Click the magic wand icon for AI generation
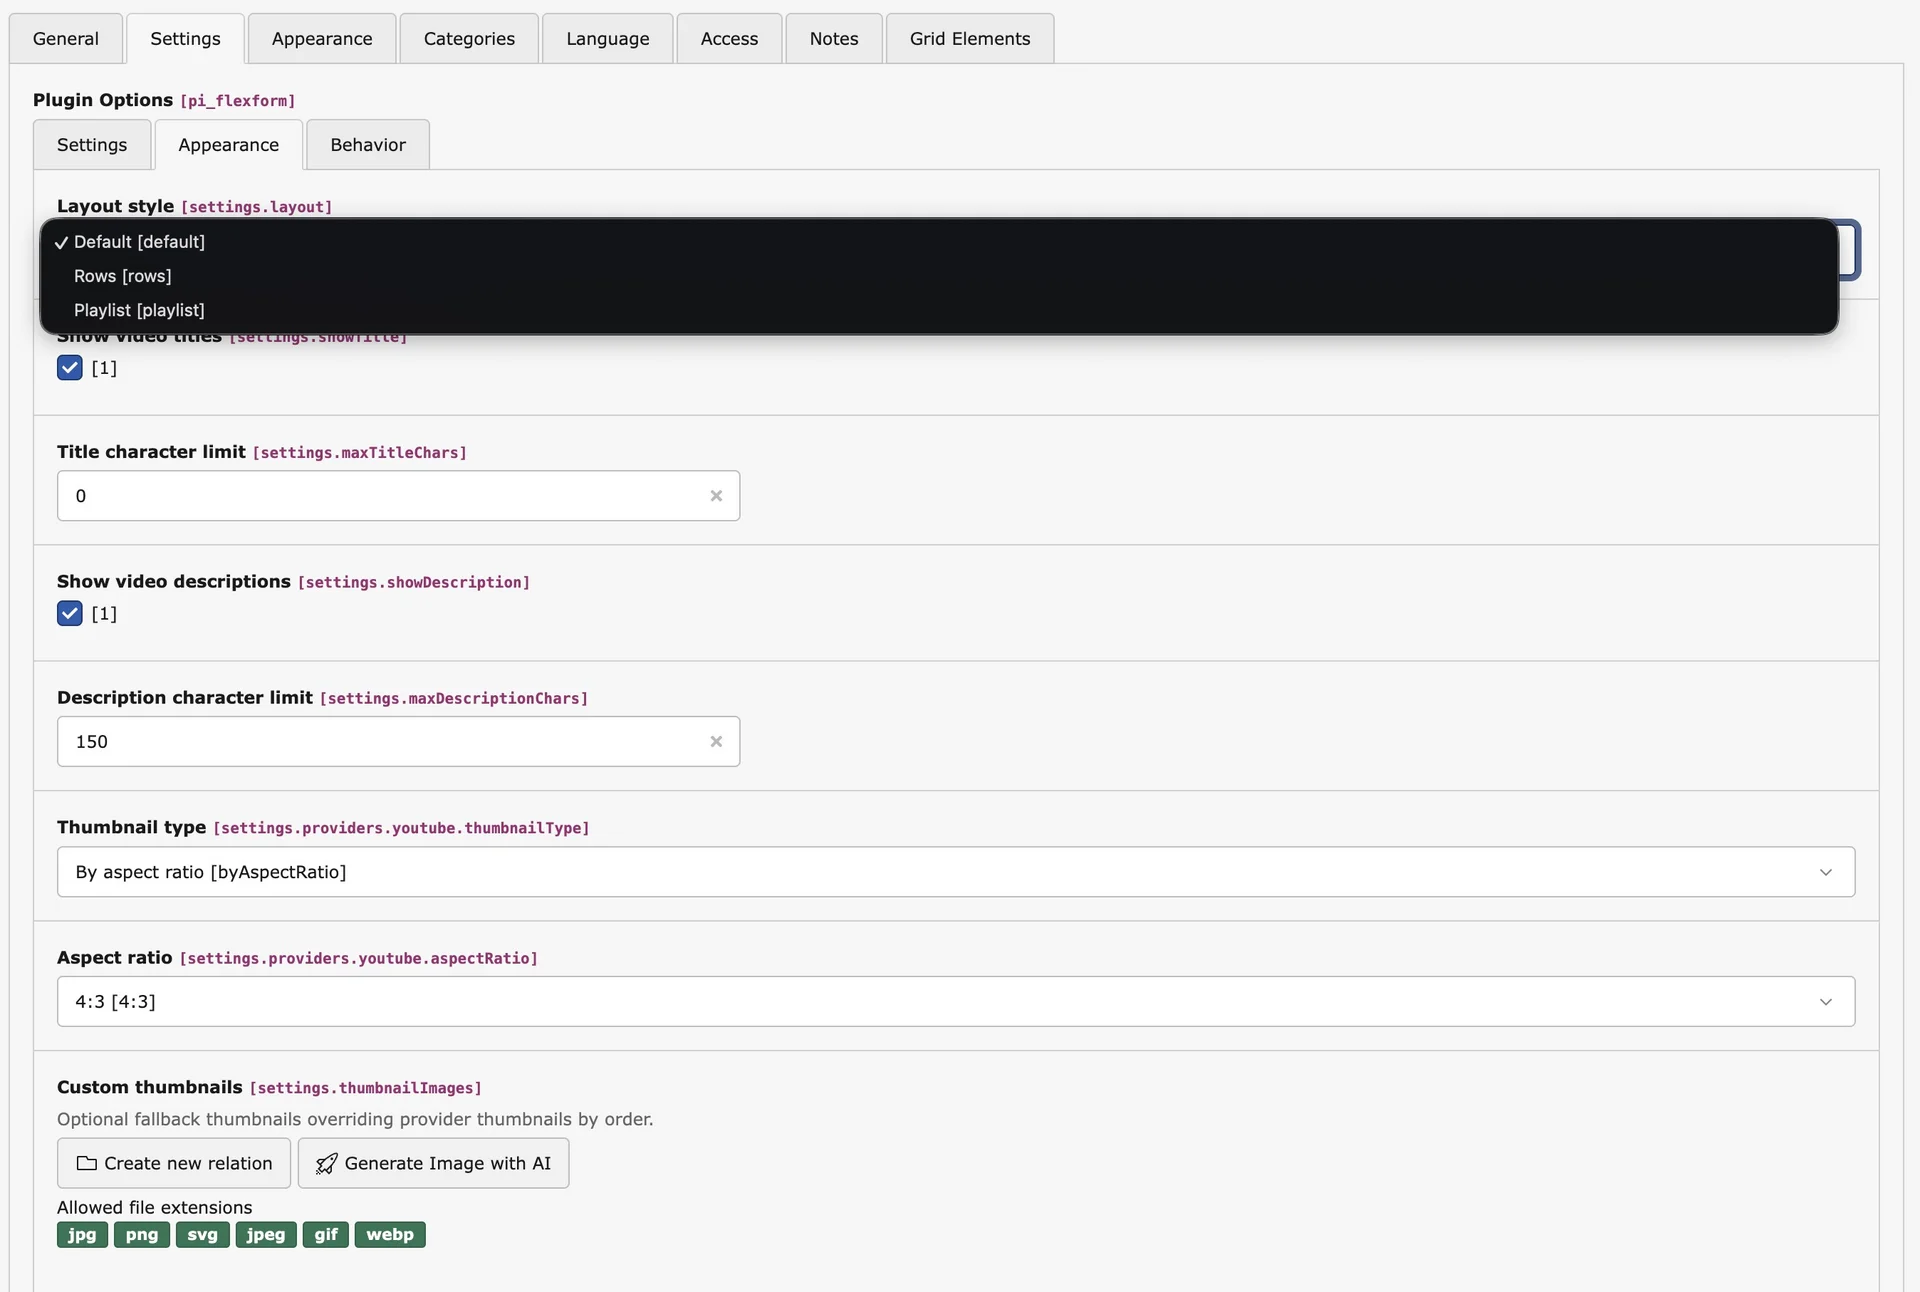The width and height of the screenshot is (1920, 1292). point(324,1163)
